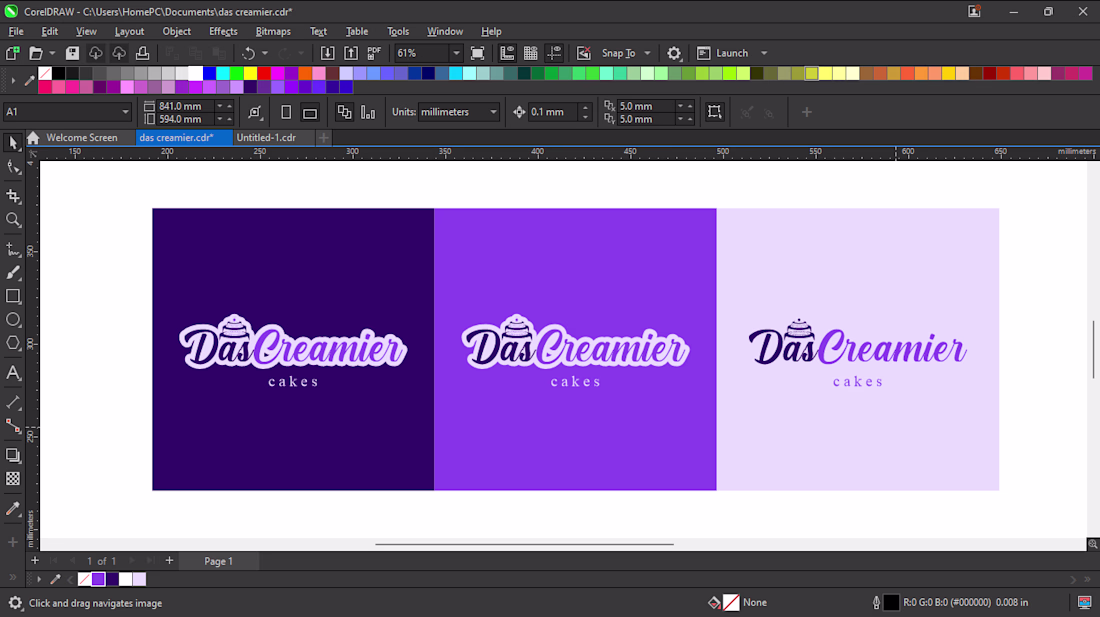Pick the yellow swatch in color palette
The width and height of the screenshot is (1100, 617).
point(250,73)
